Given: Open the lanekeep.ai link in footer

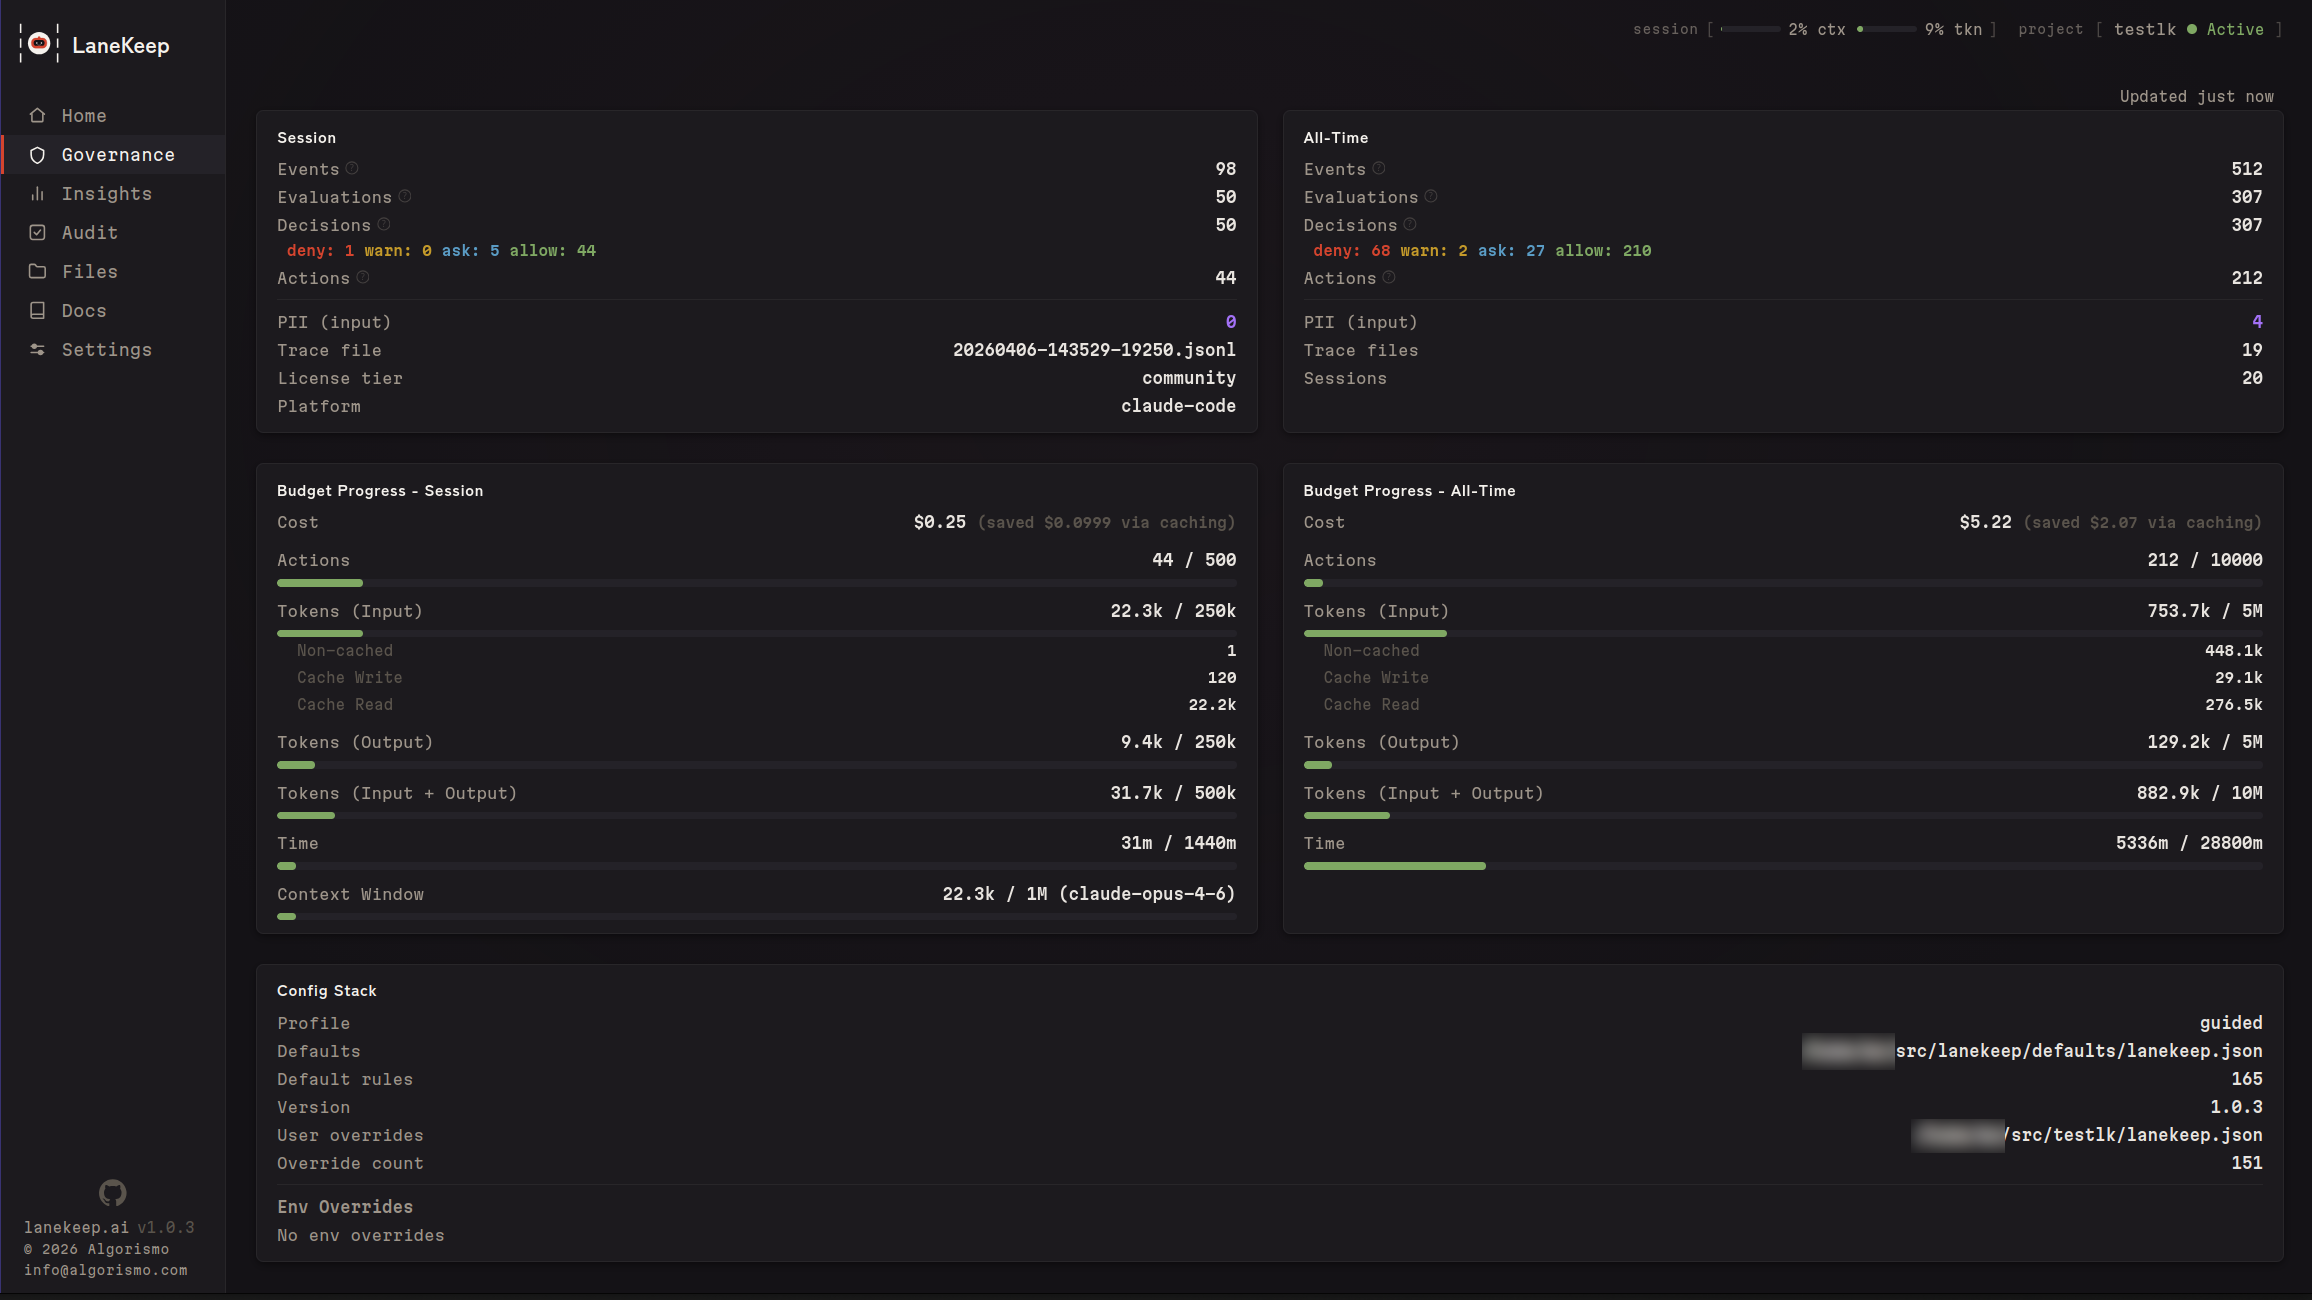Looking at the screenshot, I should pyautogui.click(x=77, y=1228).
